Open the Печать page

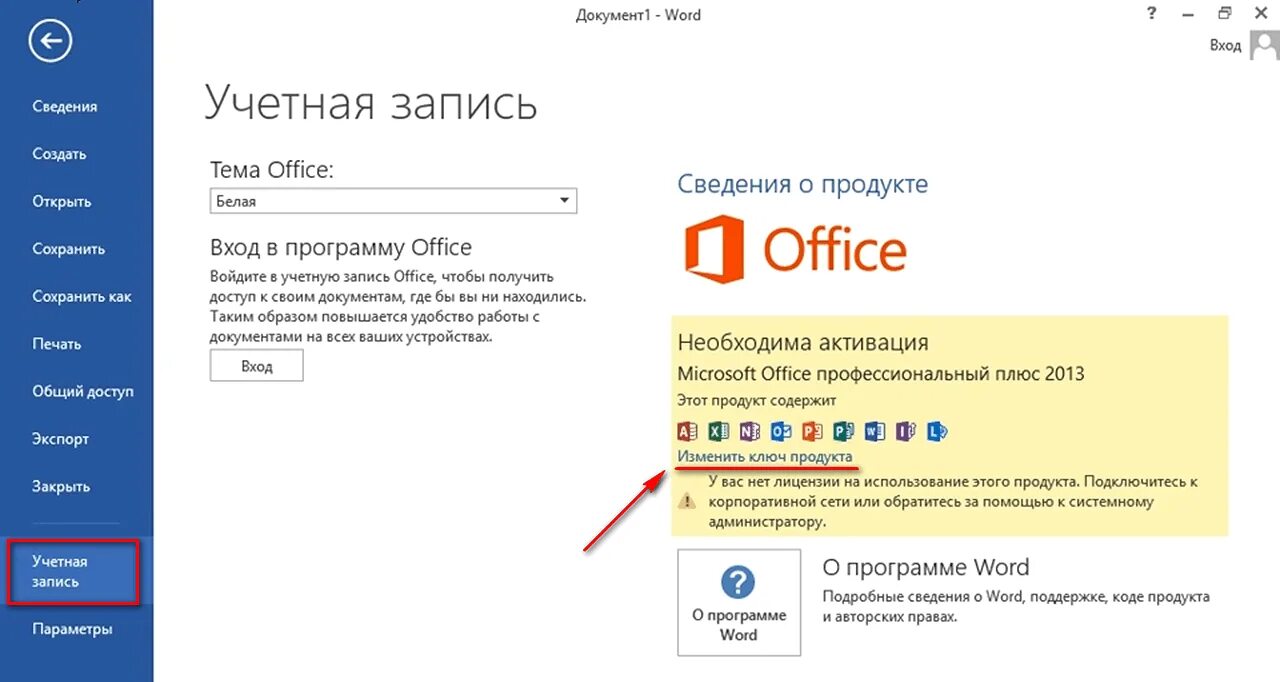(x=57, y=344)
